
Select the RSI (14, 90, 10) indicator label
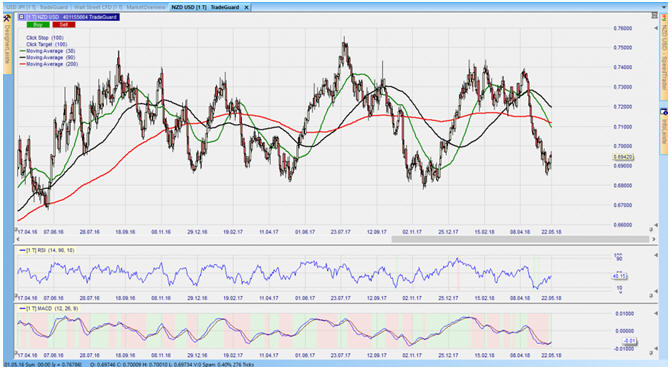pos(47,250)
